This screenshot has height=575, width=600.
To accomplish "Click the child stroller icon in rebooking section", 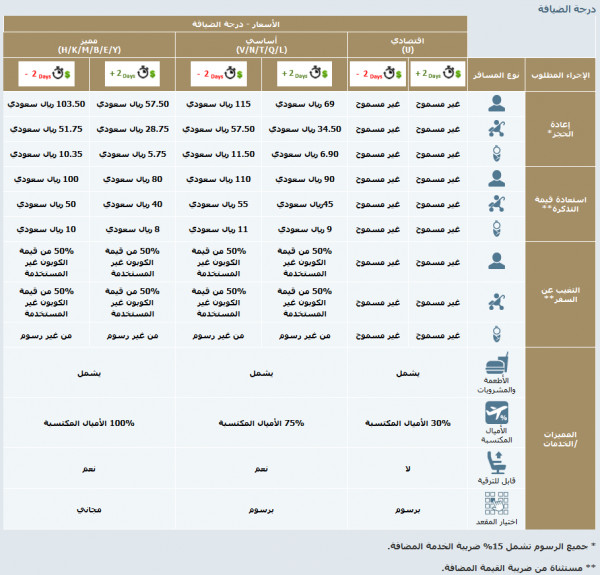I will tap(497, 129).
